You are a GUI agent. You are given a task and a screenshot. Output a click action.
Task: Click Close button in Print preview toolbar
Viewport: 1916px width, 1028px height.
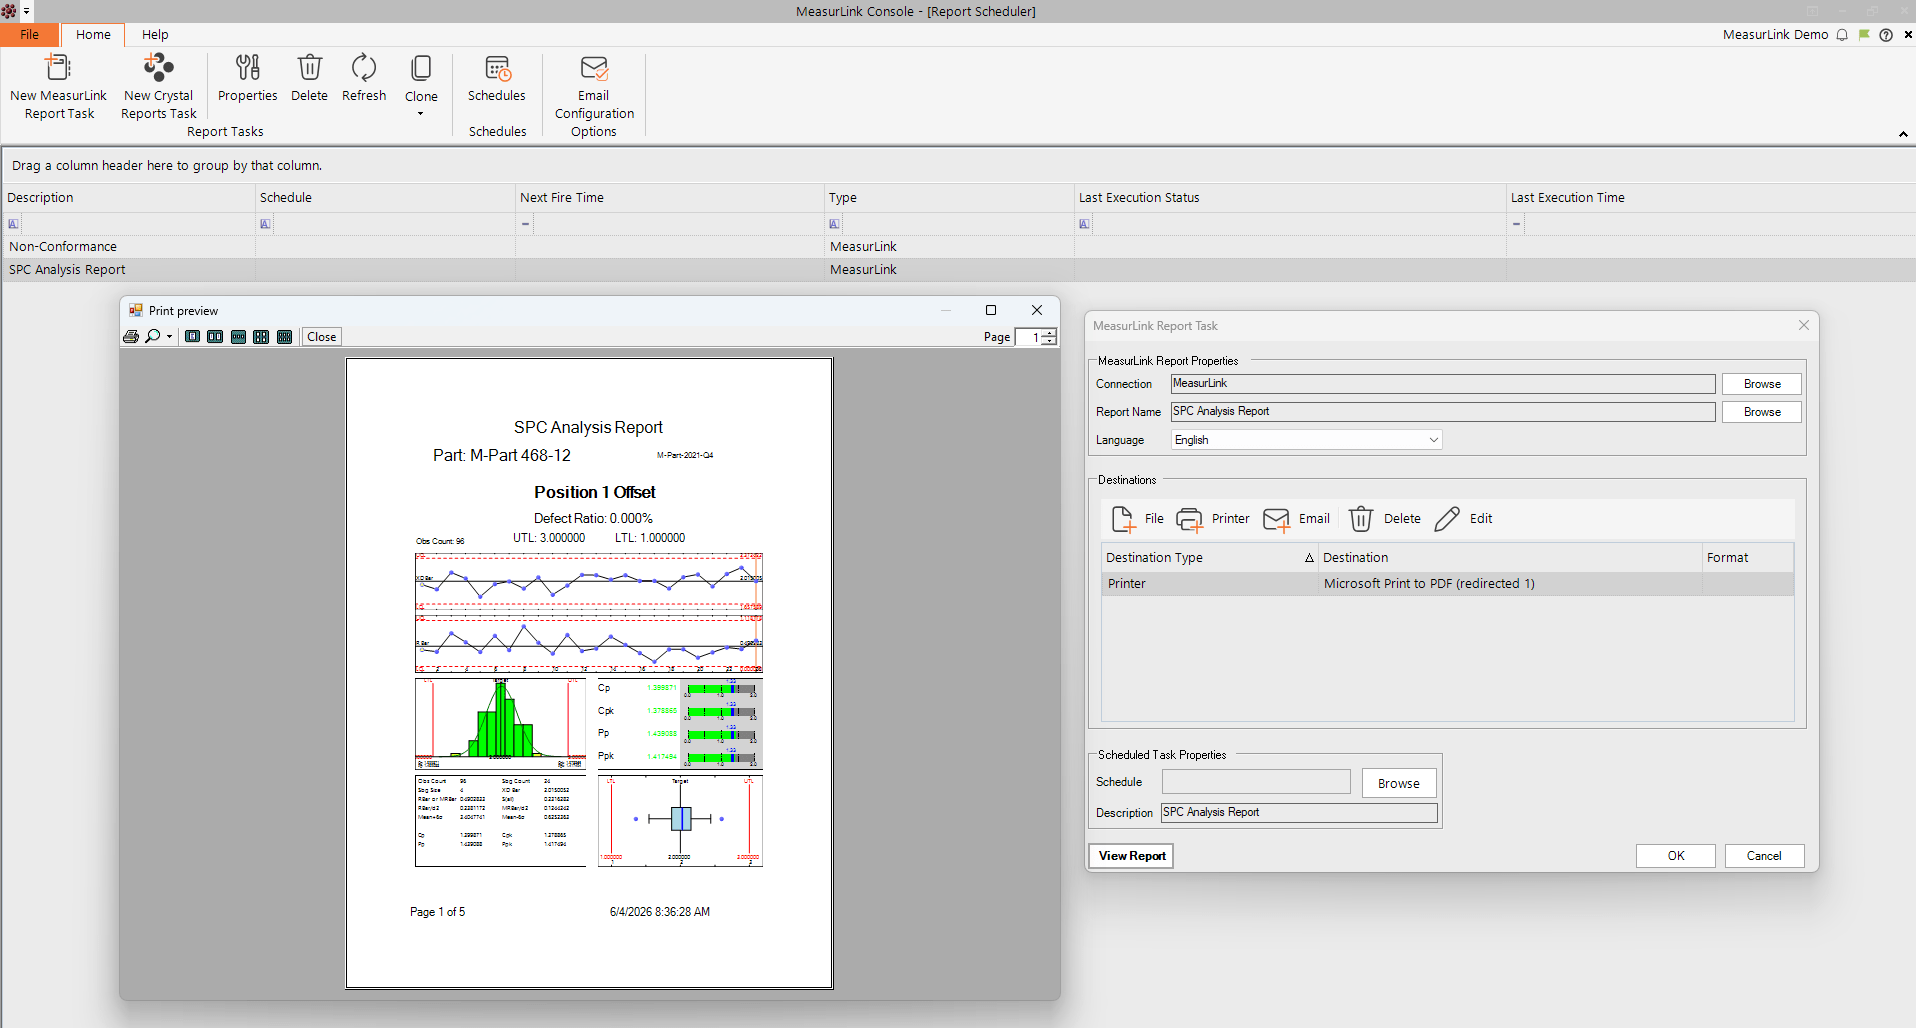[321, 337]
